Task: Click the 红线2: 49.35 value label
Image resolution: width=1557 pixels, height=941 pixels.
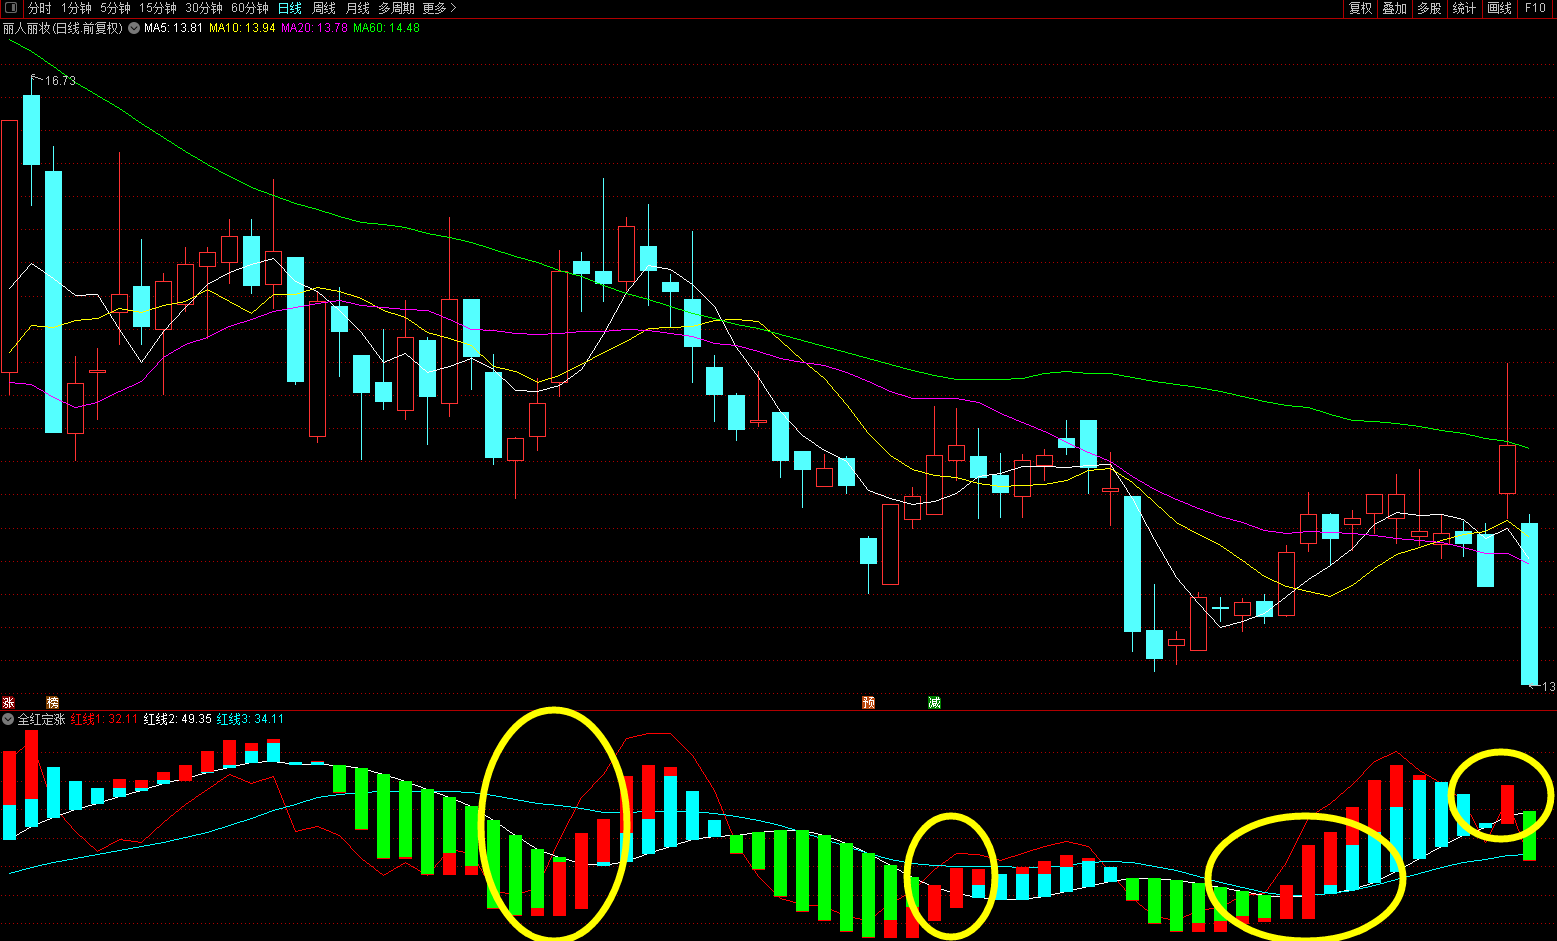Action: tap(177, 719)
